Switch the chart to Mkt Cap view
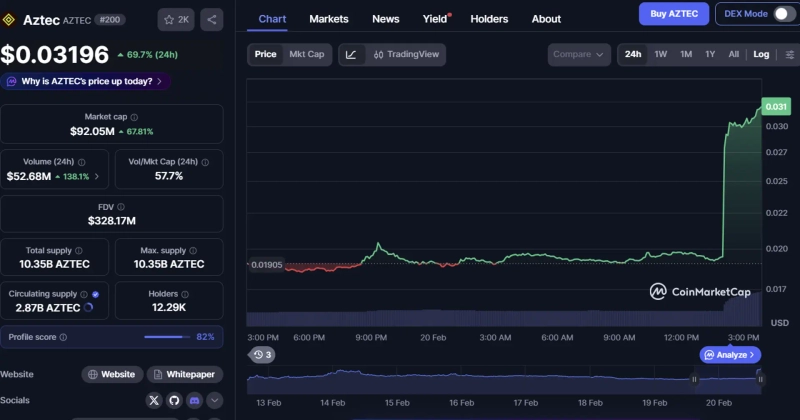800x420 pixels. (x=307, y=54)
